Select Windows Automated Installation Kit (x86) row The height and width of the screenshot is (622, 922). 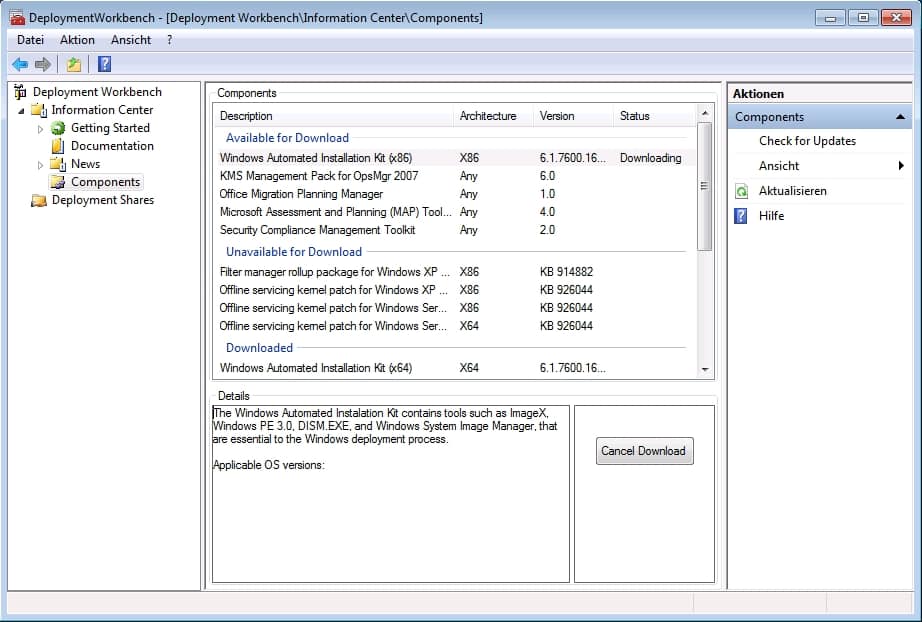[x=455, y=158]
